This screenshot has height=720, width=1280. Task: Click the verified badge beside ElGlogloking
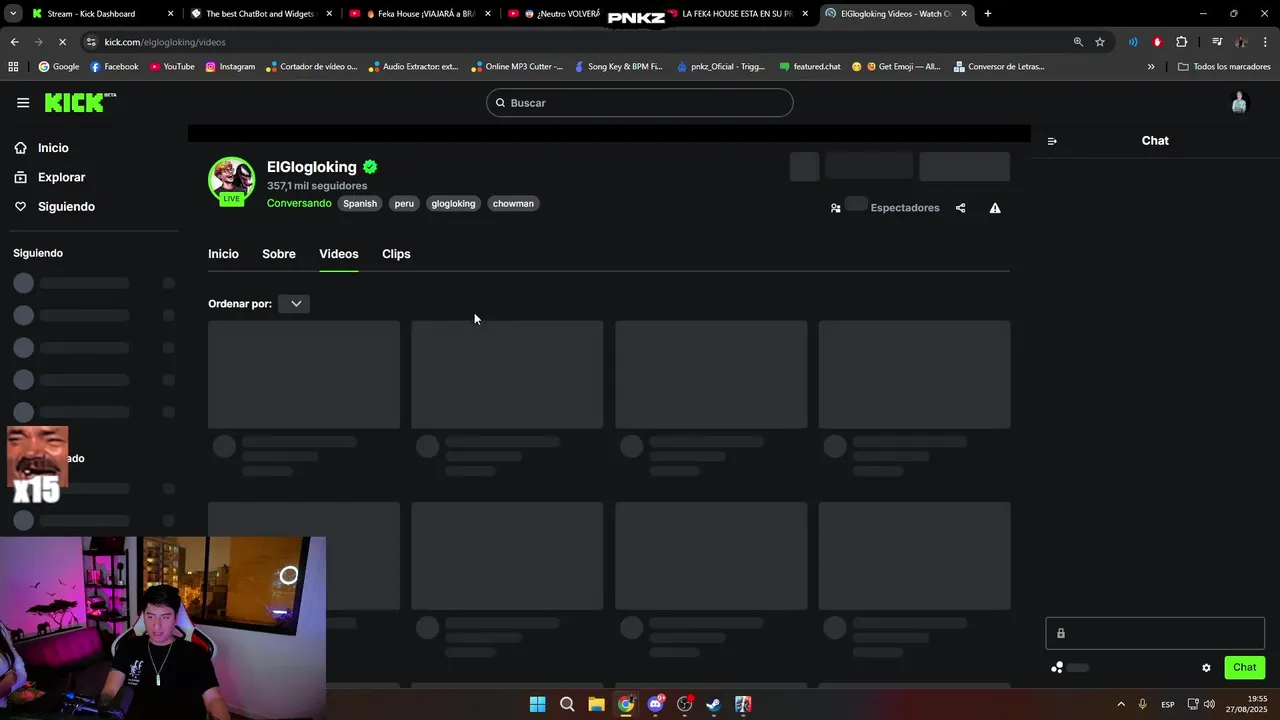(x=370, y=167)
